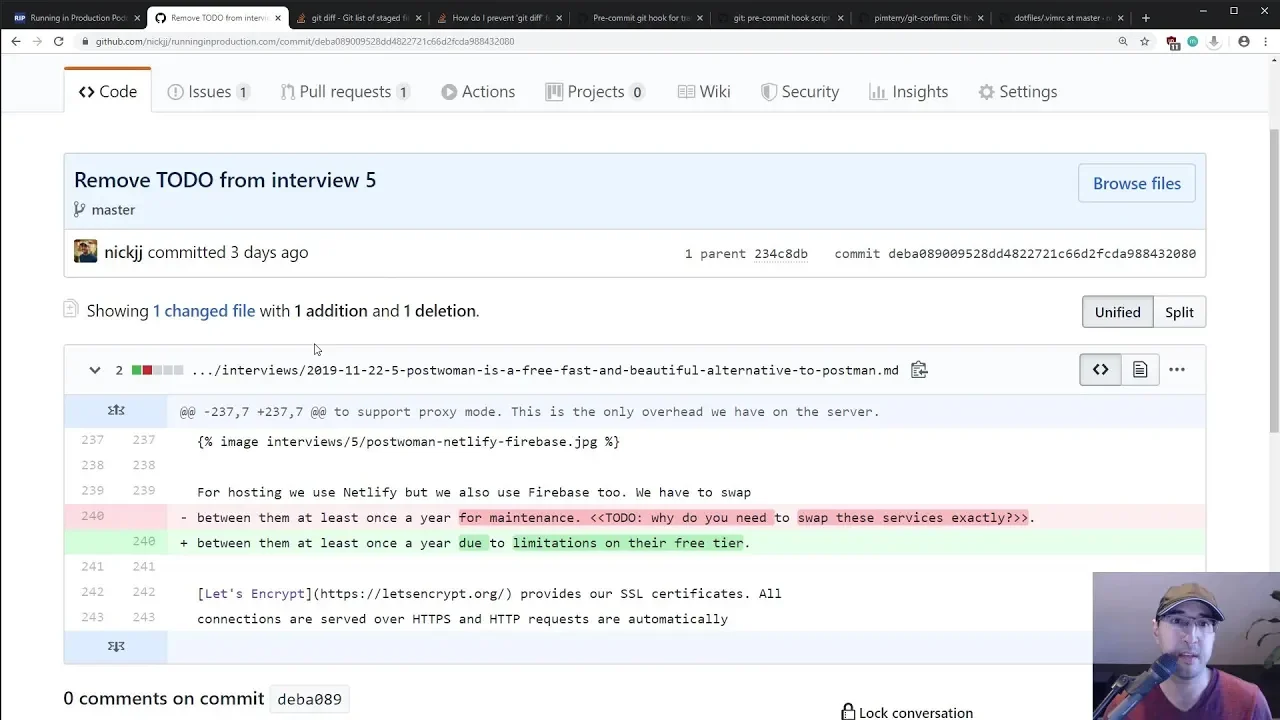The height and width of the screenshot is (720, 1280).
Task: Click added line number 240
Action: (143, 541)
